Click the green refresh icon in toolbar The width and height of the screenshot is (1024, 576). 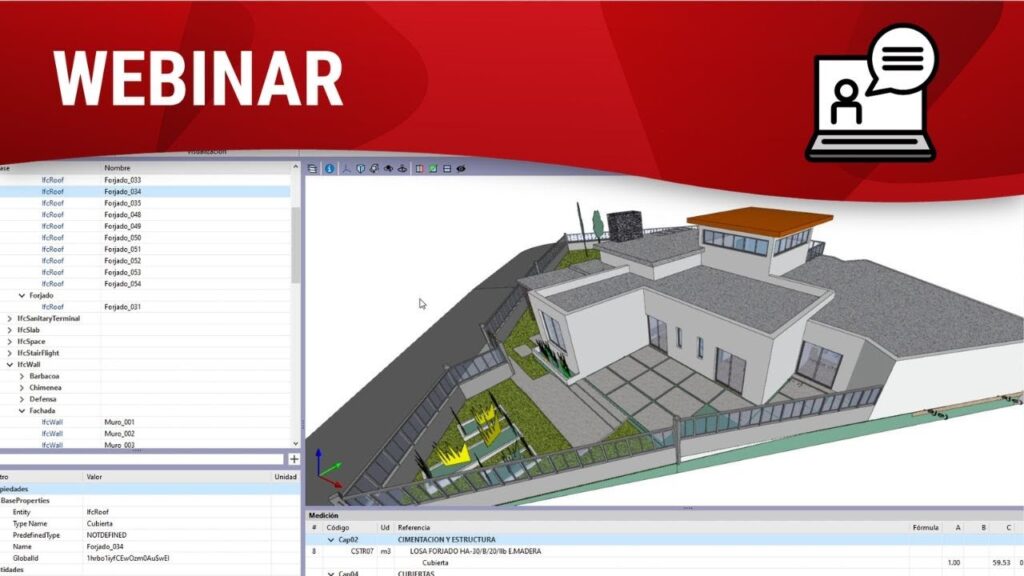click(x=433, y=169)
